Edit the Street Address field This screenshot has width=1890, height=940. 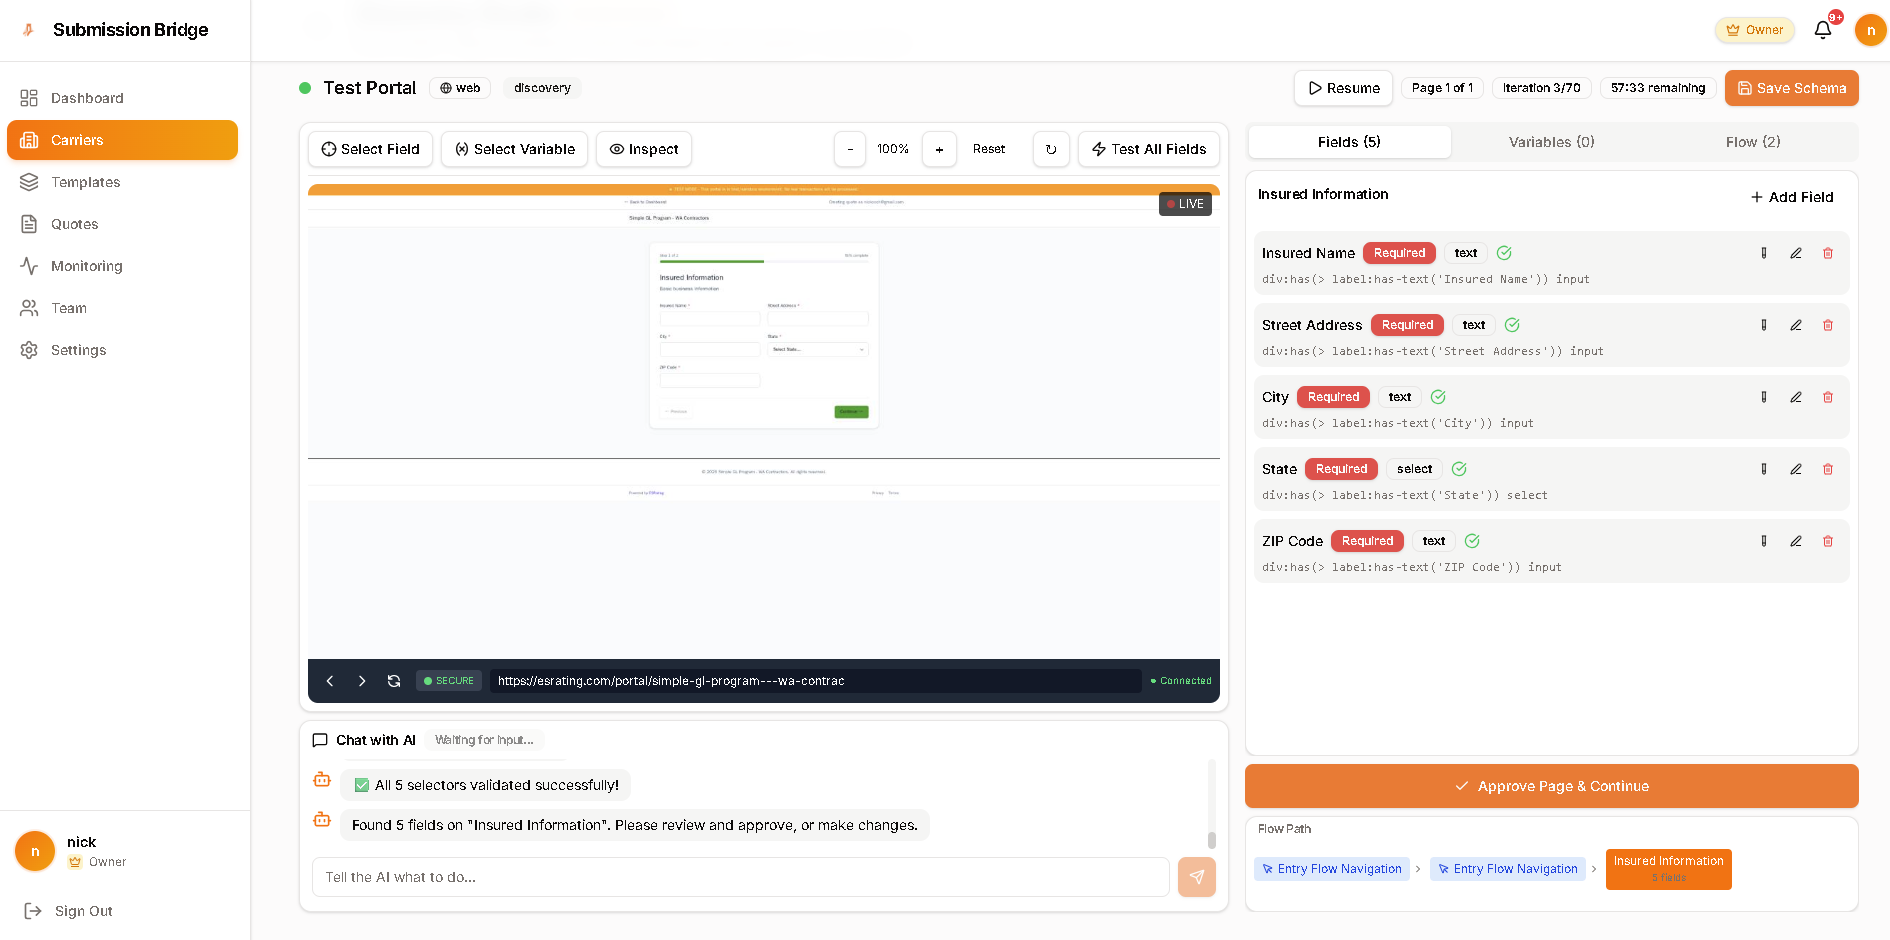point(1795,326)
